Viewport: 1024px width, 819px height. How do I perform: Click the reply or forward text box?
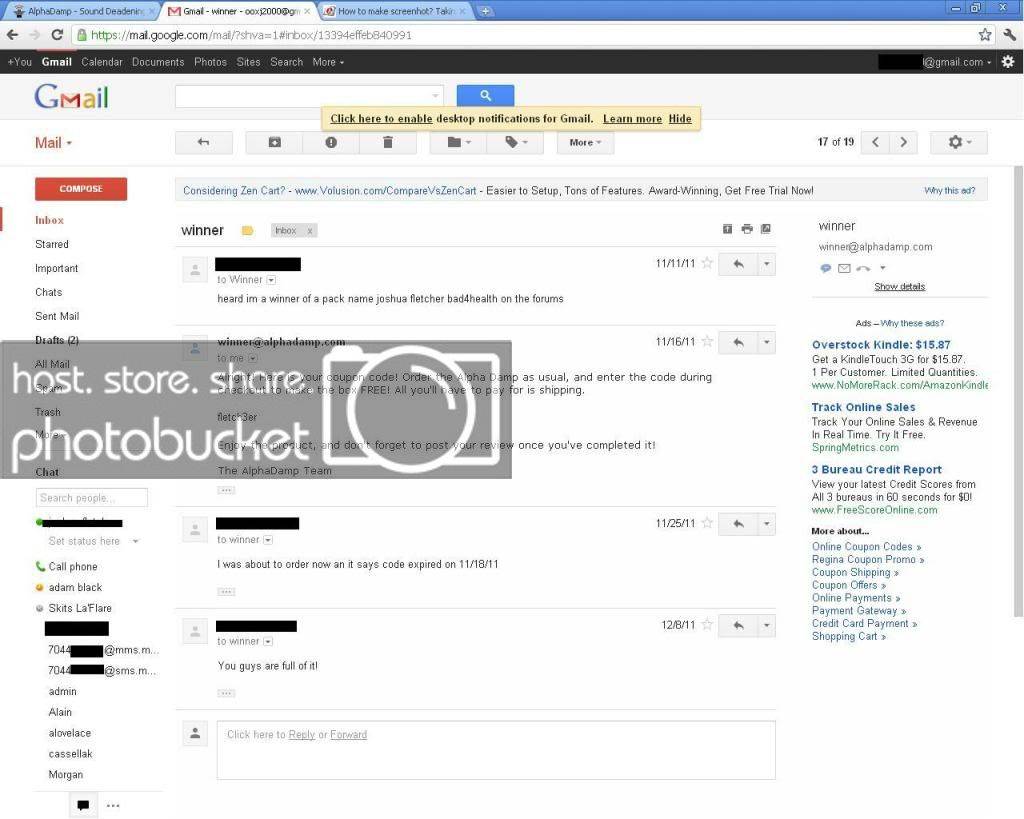496,750
